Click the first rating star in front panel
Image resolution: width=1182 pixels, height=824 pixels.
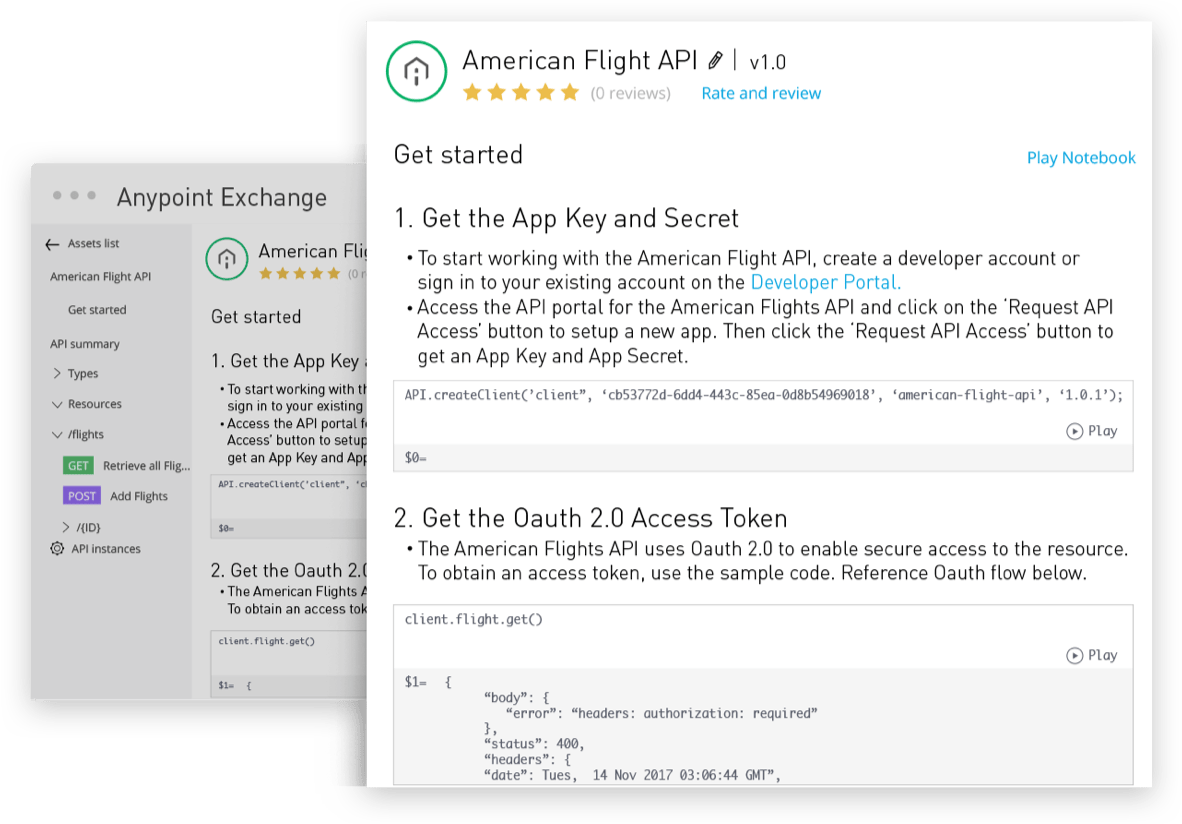[472, 93]
